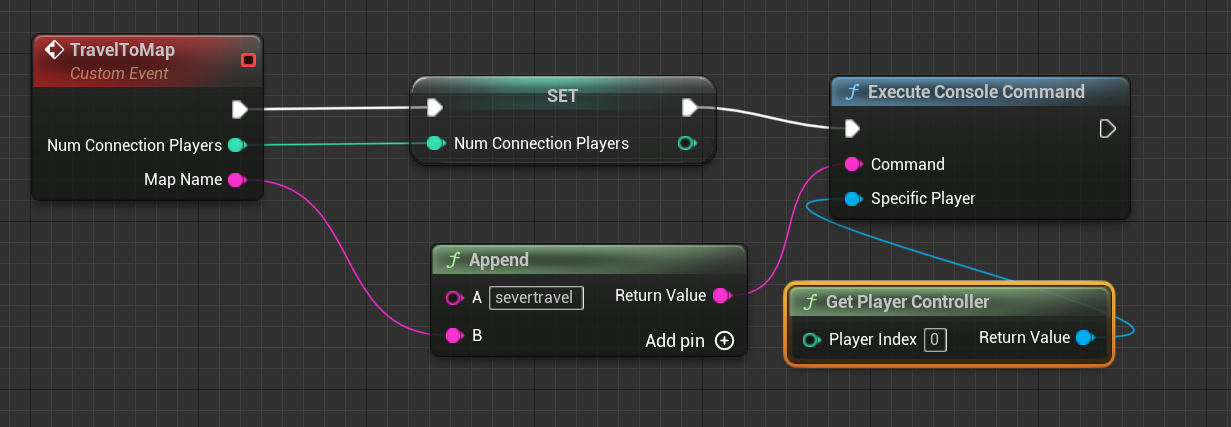
Task: Click the SET node execution output pin
Action: coord(690,107)
